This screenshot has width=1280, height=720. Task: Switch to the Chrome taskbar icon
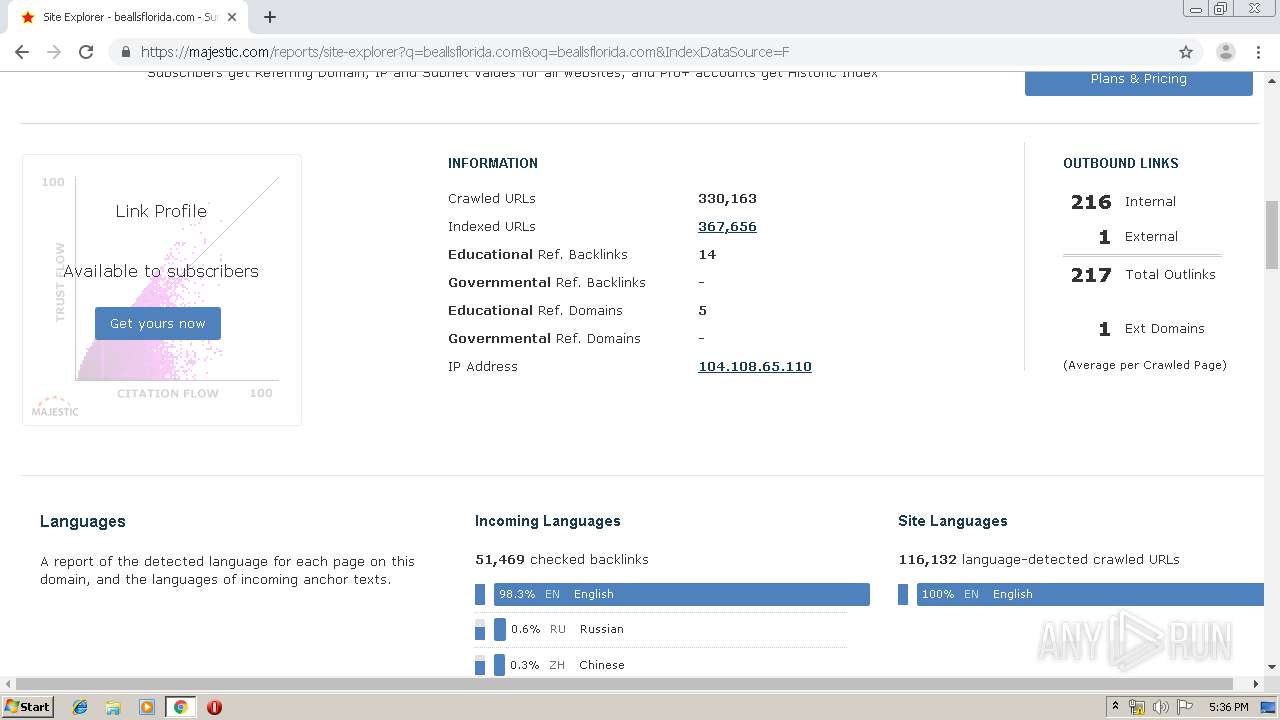(x=180, y=707)
